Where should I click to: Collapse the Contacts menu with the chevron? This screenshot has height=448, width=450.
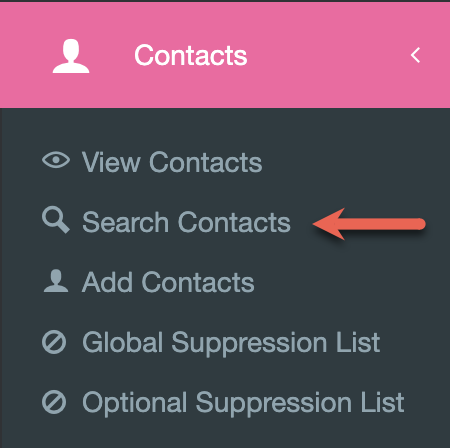click(x=415, y=55)
